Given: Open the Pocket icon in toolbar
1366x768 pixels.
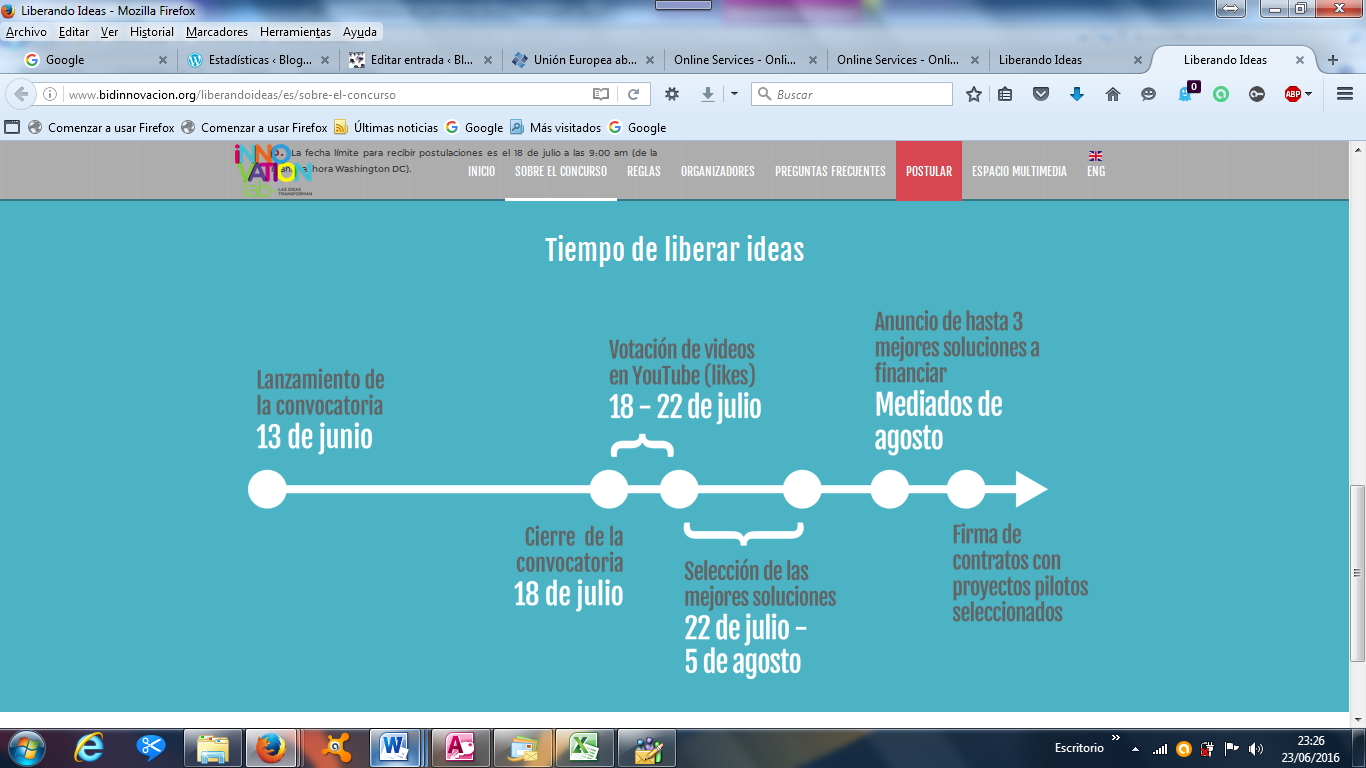Looking at the screenshot, I should (x=1041, y=94).
